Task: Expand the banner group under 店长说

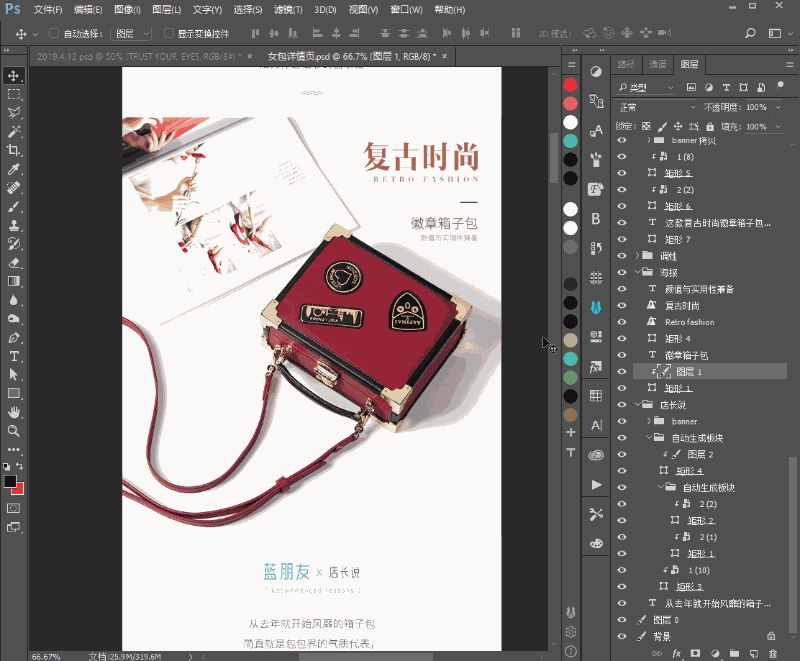Action: [x=648, y=421]
